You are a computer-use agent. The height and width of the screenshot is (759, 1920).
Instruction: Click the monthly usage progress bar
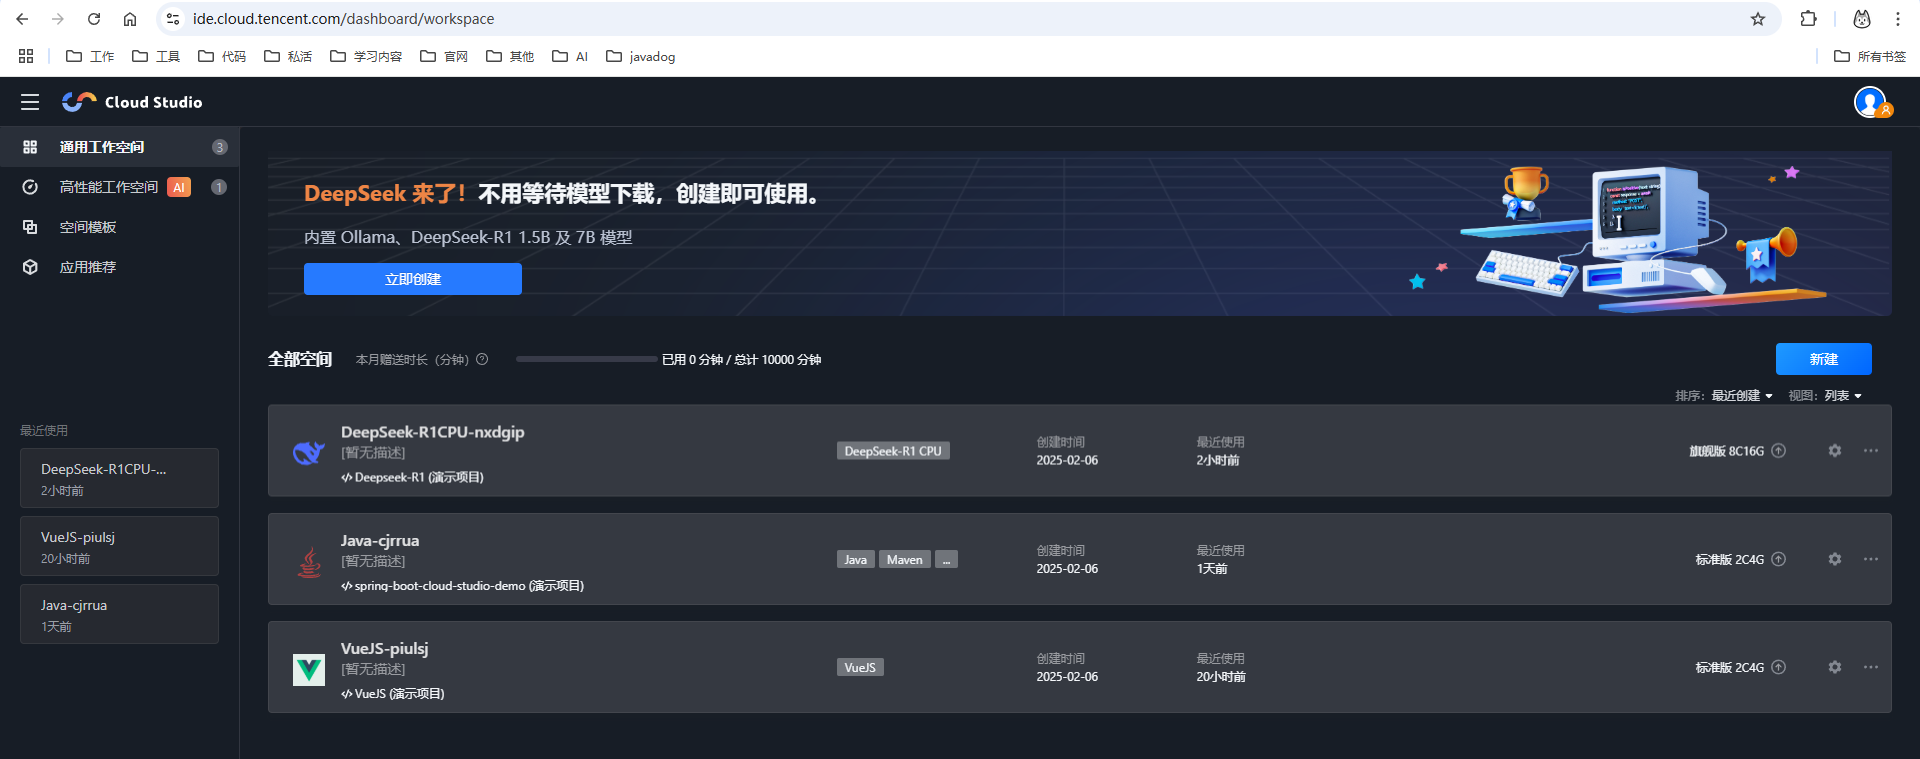(x=586, y=359)
